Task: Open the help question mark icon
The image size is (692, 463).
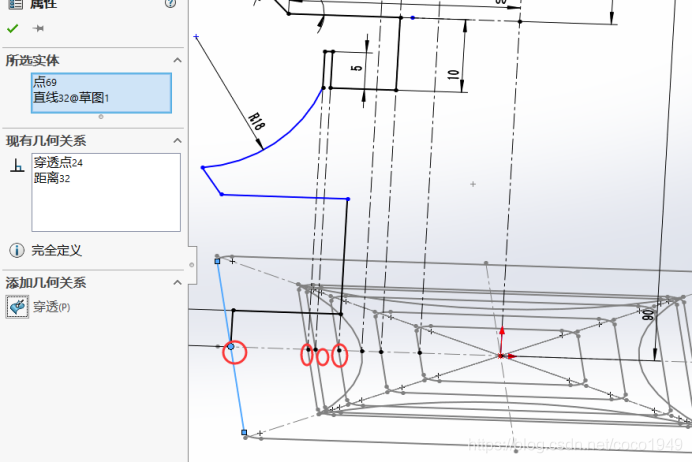Action: (x=170, y=4)
